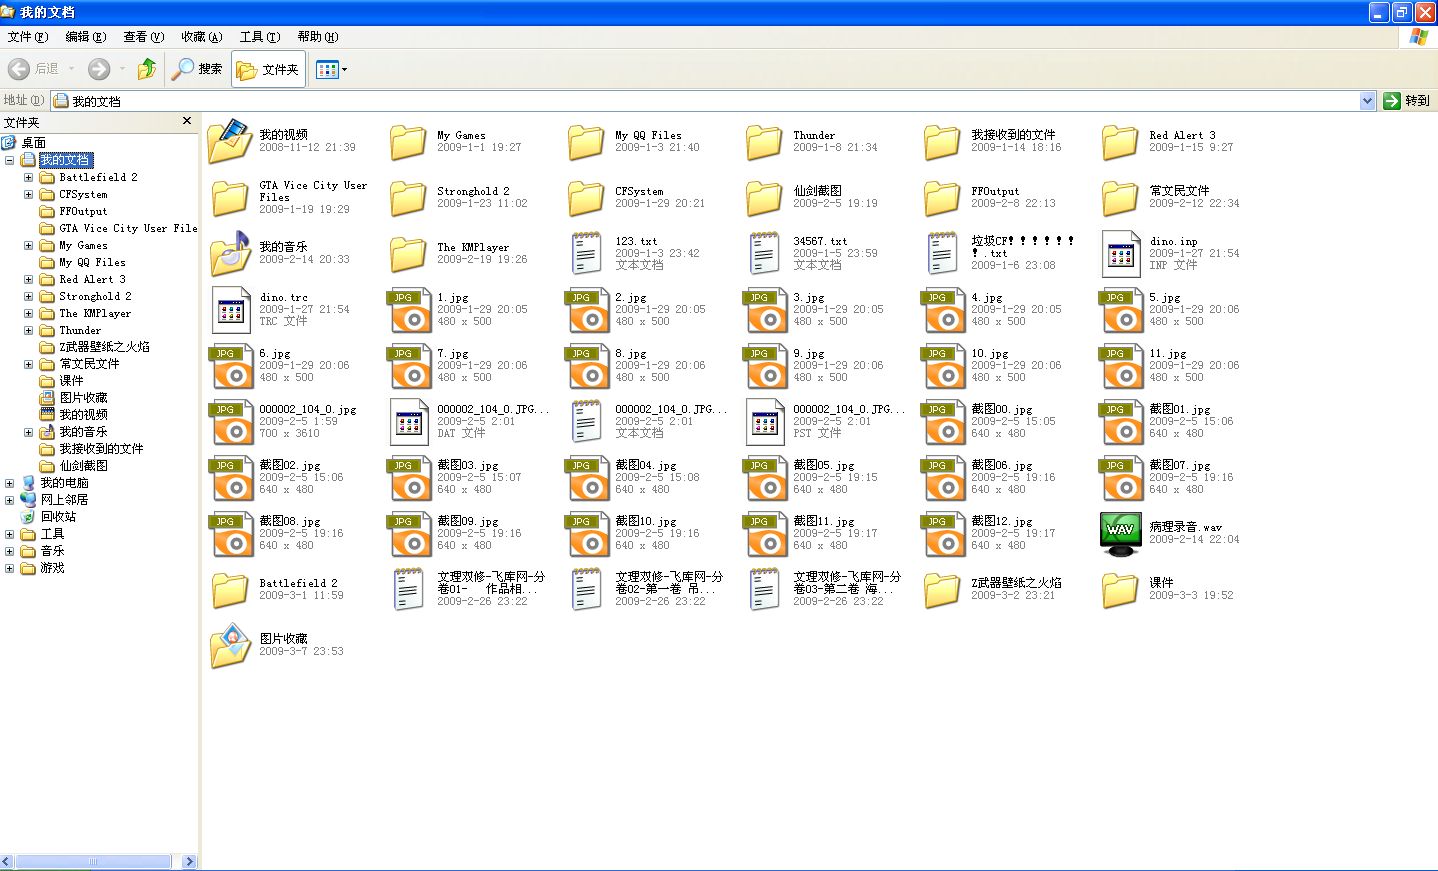
Task: Expand Battlefield 2 in the folder tree
Action: click(x=28, y=177)
